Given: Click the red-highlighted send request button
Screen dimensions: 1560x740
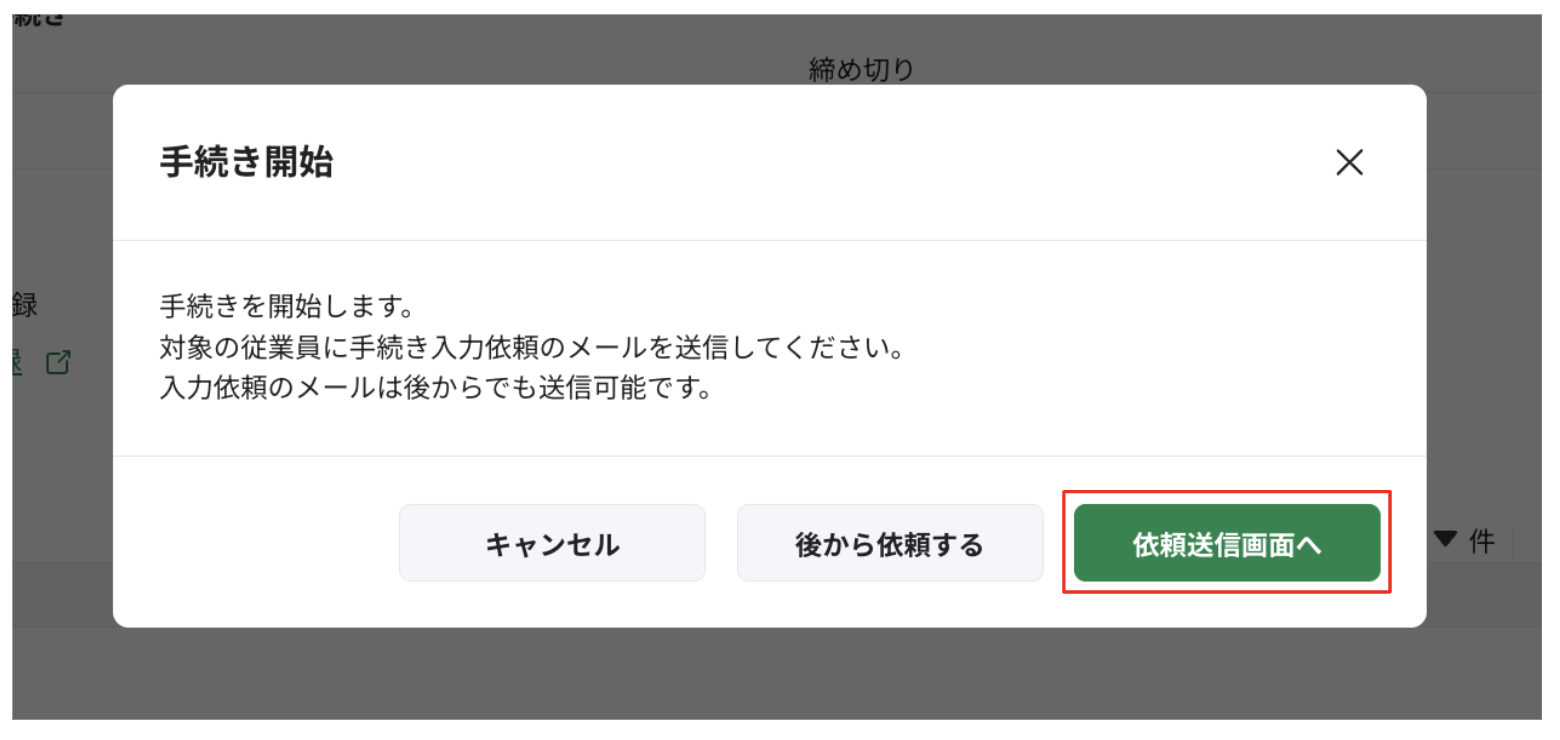Looking at the screenshot, I should [1227, 542].
